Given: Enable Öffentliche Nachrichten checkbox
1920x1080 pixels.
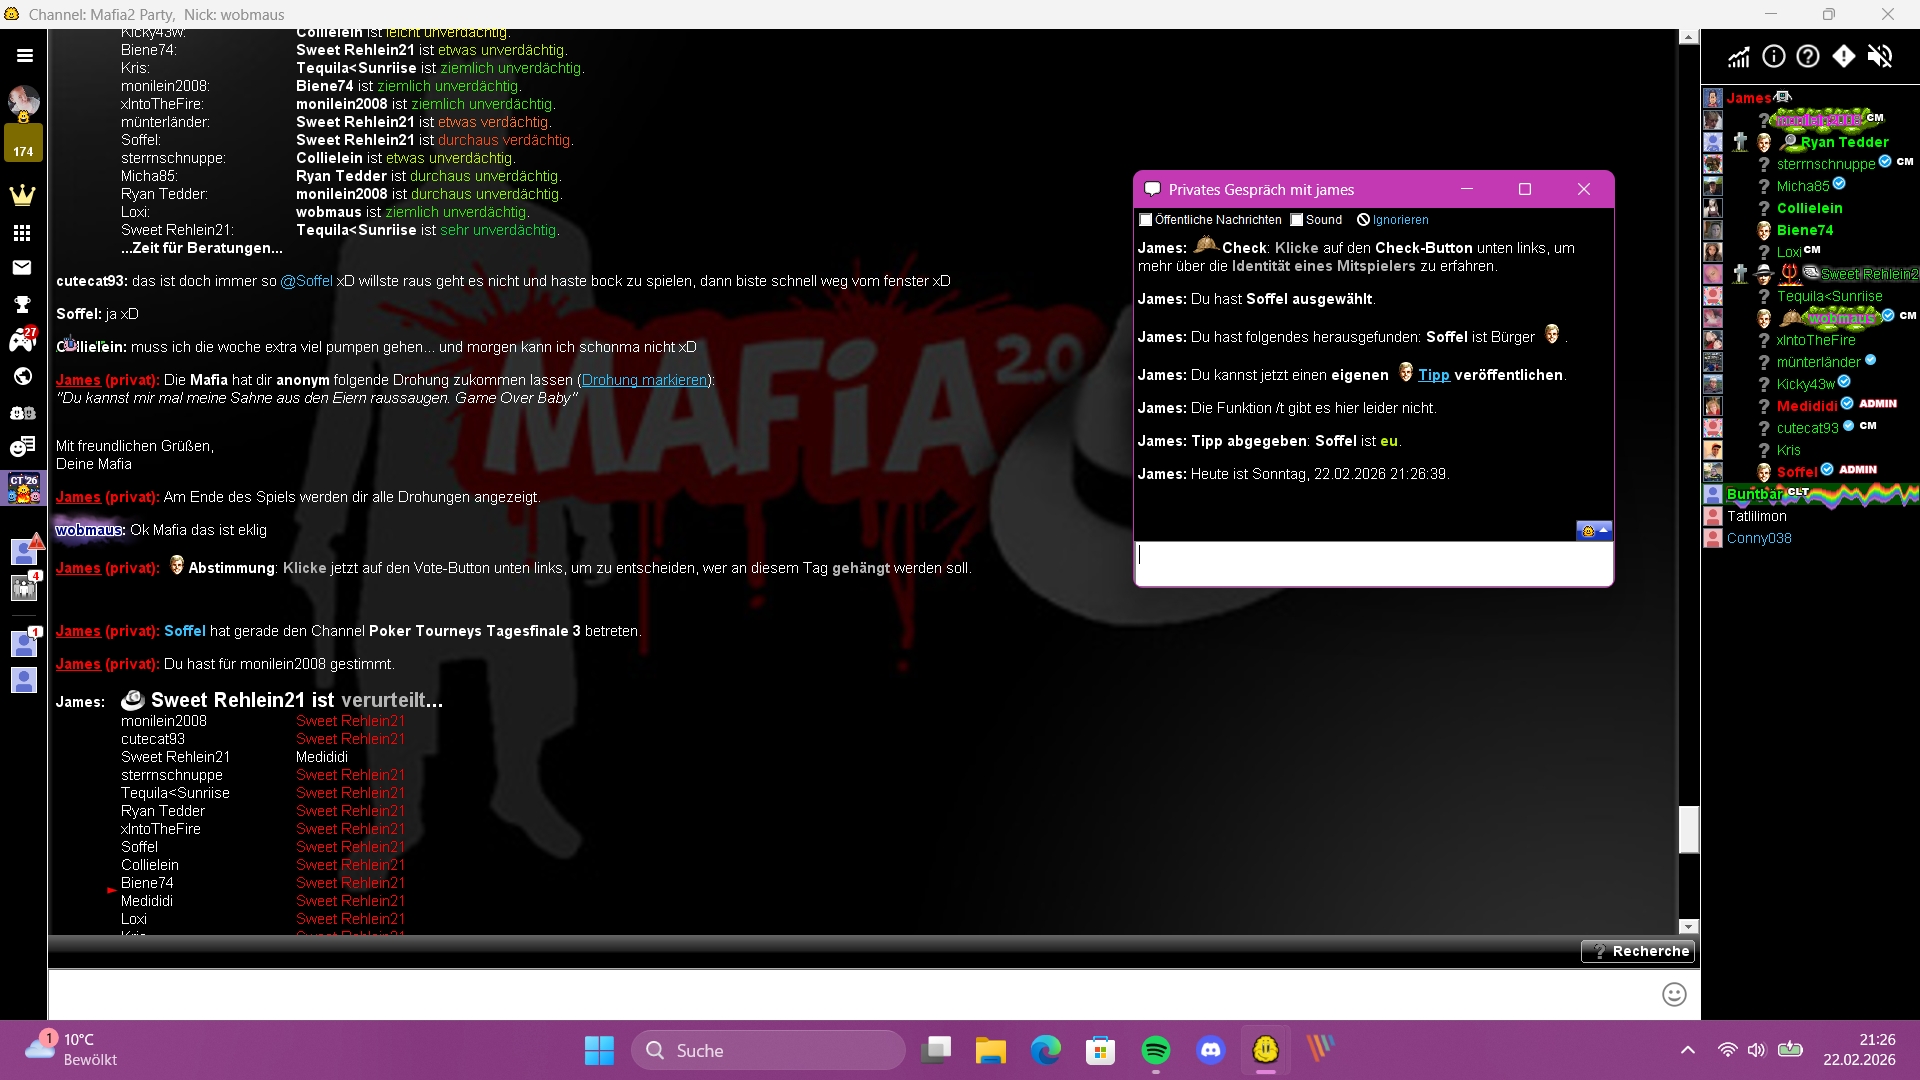Looking at the screenshot, I should tap(1146, 220).
